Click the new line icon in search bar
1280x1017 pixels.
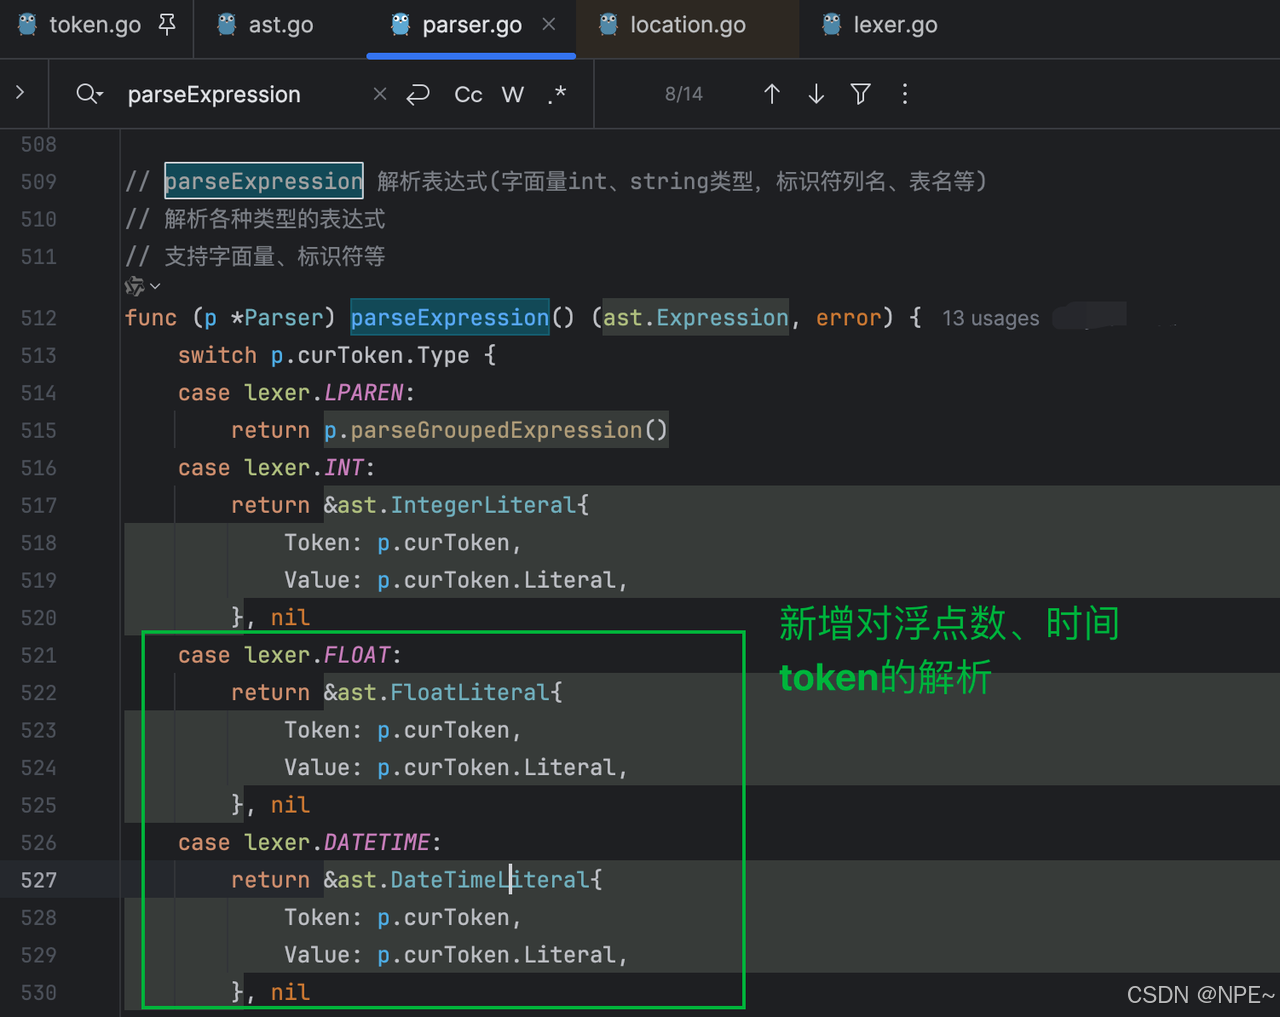(x=418, y=94)
